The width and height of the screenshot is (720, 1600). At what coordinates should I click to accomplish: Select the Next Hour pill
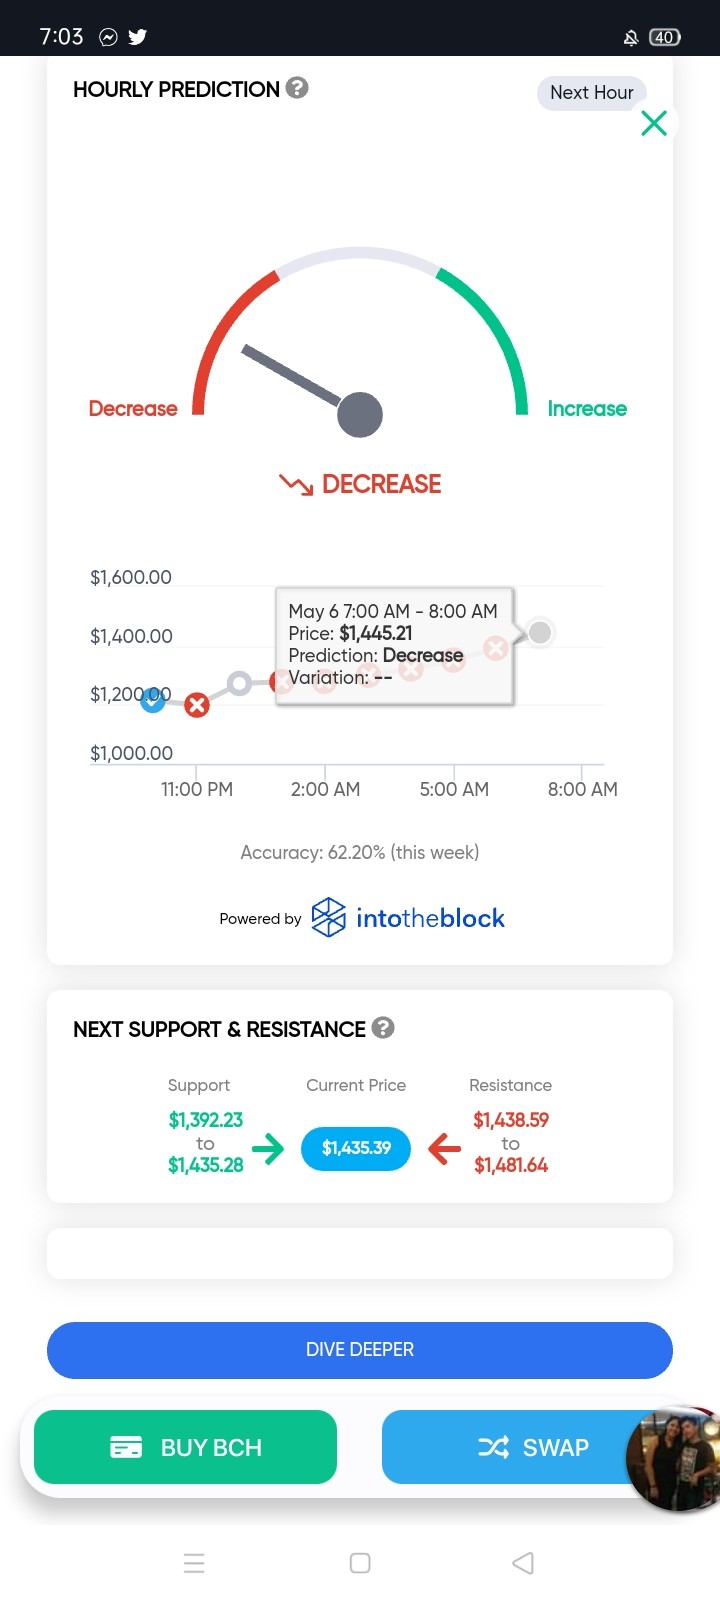coord(592,93)
